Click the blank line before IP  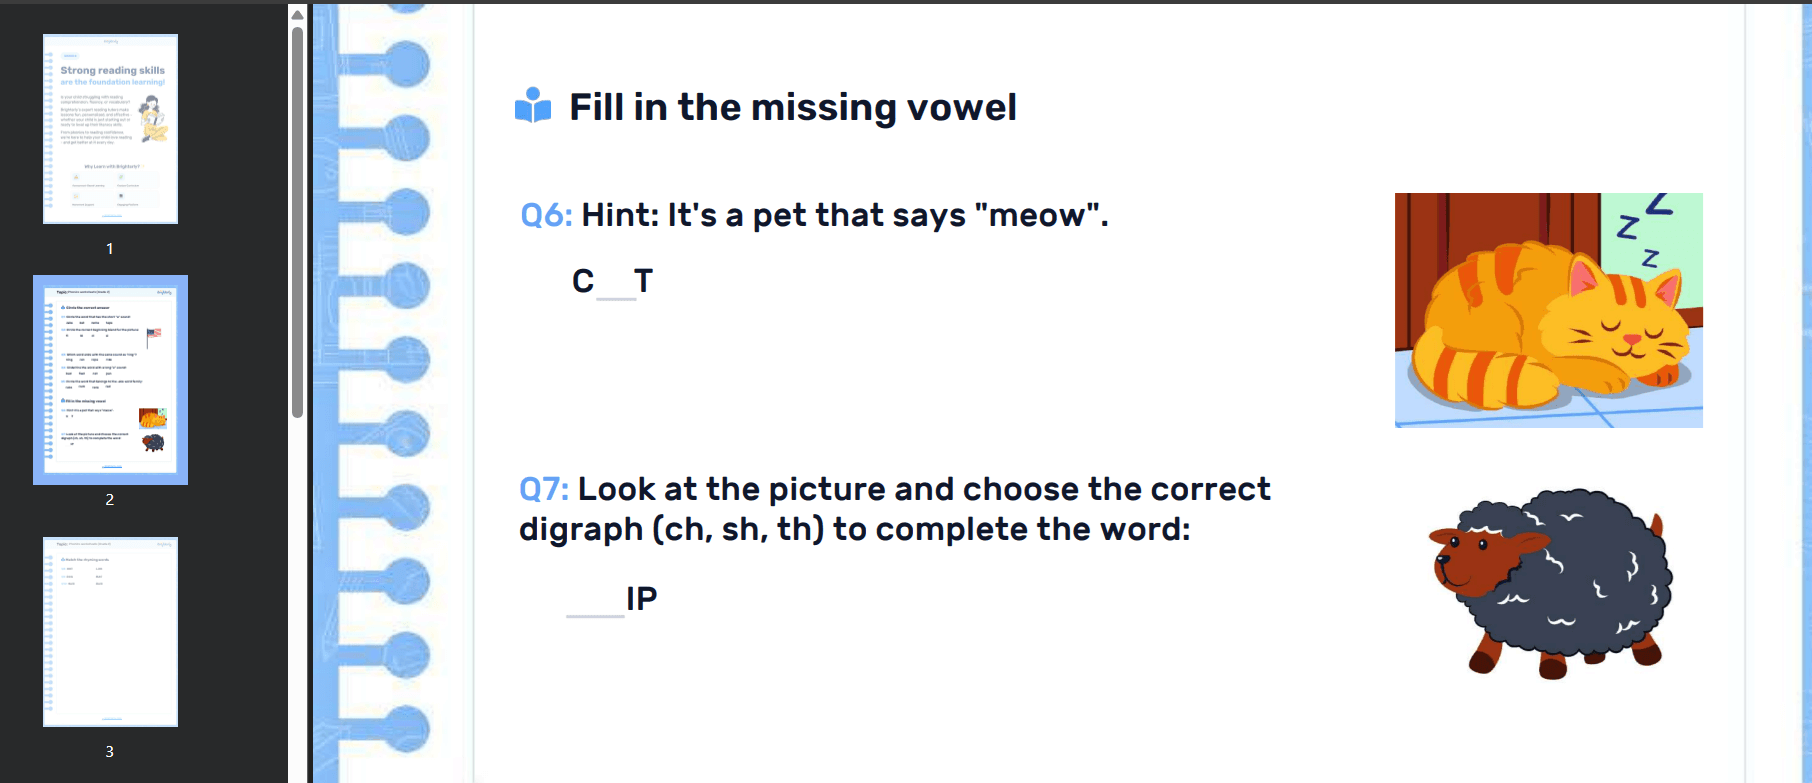tap(595, 604)
